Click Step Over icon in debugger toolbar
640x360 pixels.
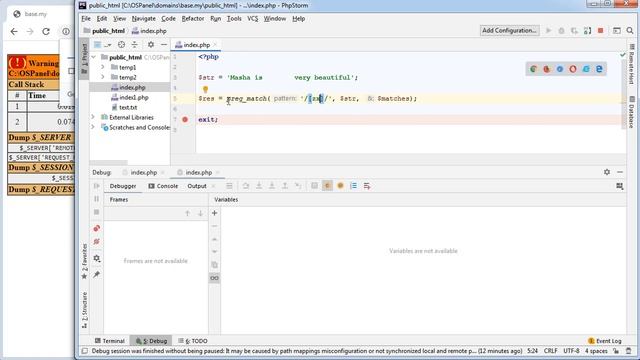pyautogui.click(x=246, y=186)
